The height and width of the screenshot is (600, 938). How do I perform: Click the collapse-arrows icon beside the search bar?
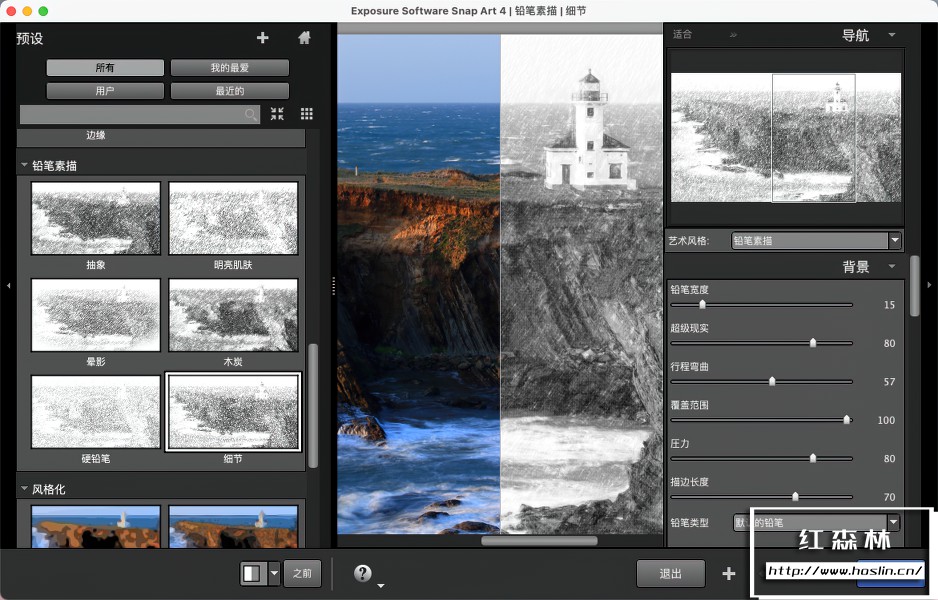[x=277, y=114]
